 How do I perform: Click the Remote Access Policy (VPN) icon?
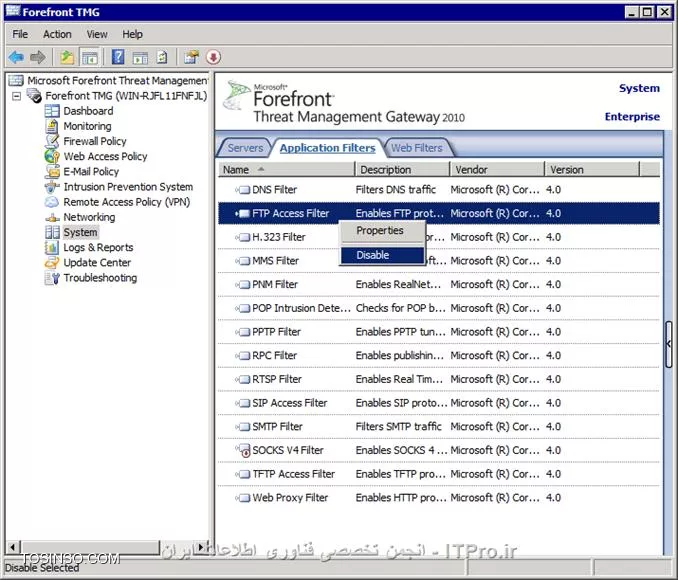[52, 202]
